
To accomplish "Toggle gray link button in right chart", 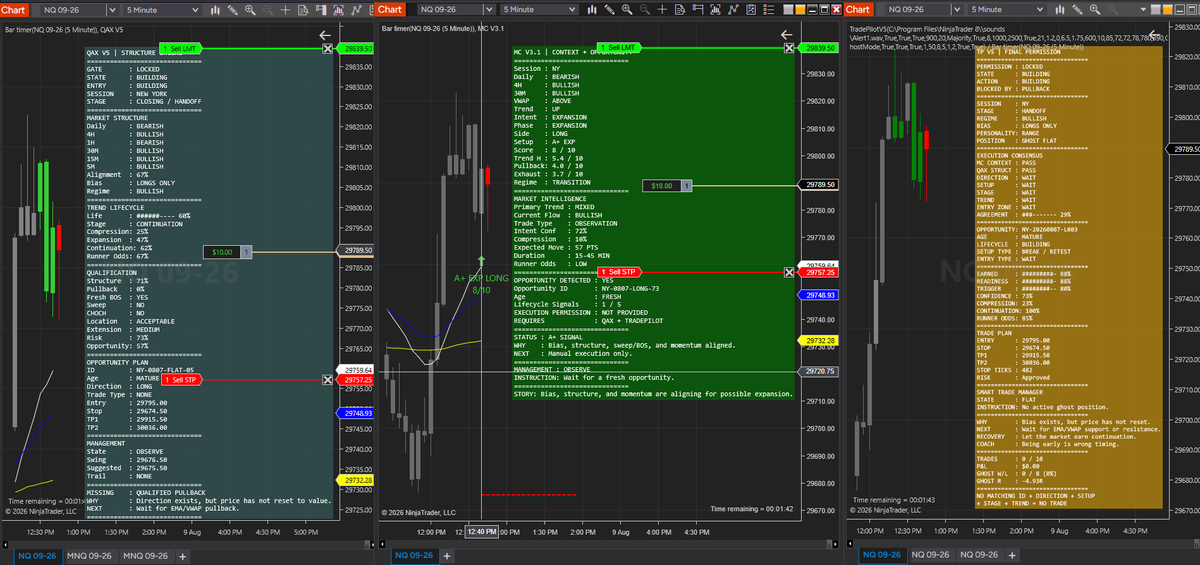I will click(x=1155, y=9).
